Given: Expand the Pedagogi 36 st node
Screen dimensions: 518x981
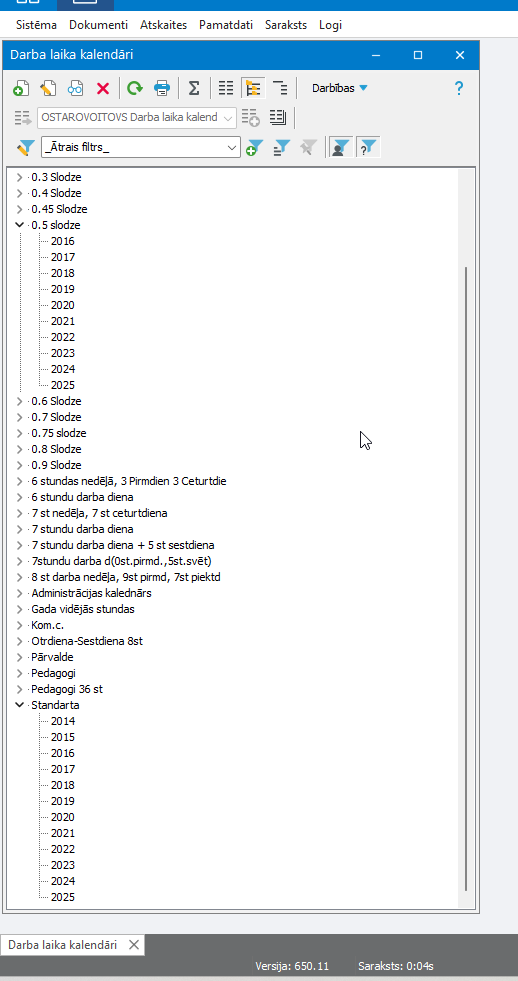Looking at the screenshot, I should click(x=19, y=689).
